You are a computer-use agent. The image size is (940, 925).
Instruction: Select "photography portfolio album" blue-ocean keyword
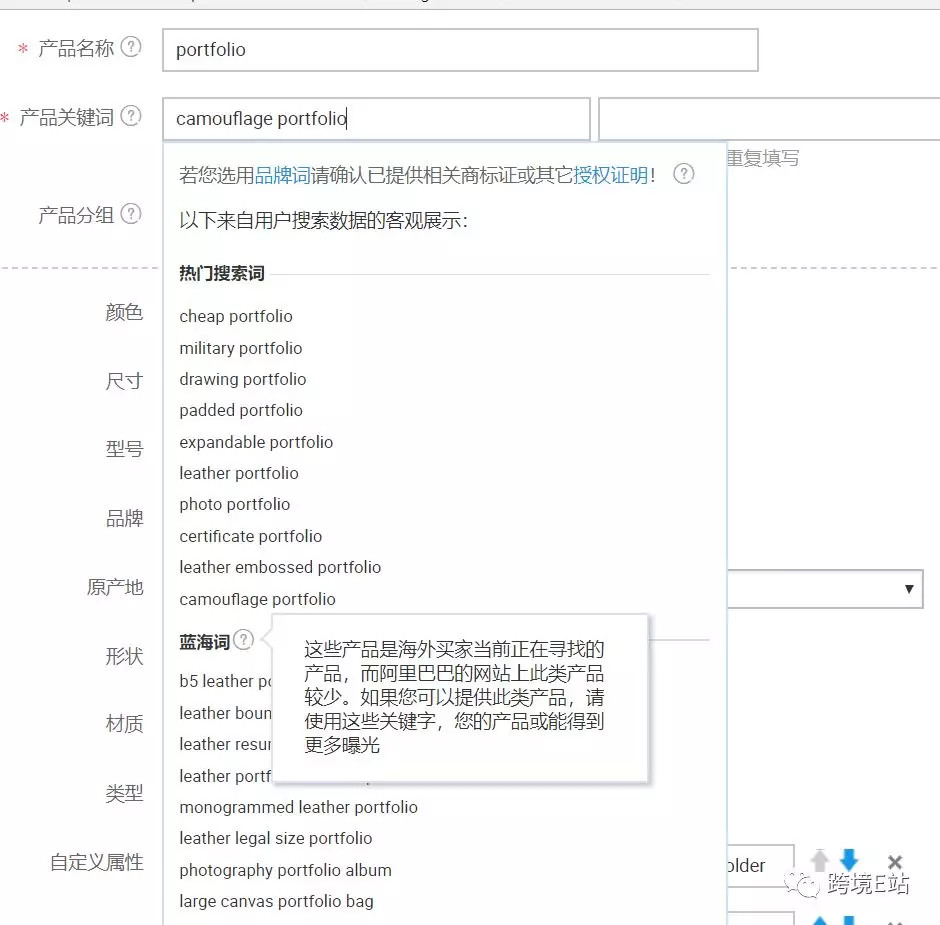285,870
